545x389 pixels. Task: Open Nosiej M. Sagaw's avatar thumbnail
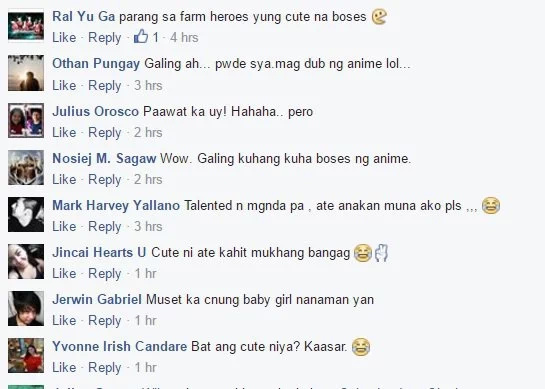26,167
